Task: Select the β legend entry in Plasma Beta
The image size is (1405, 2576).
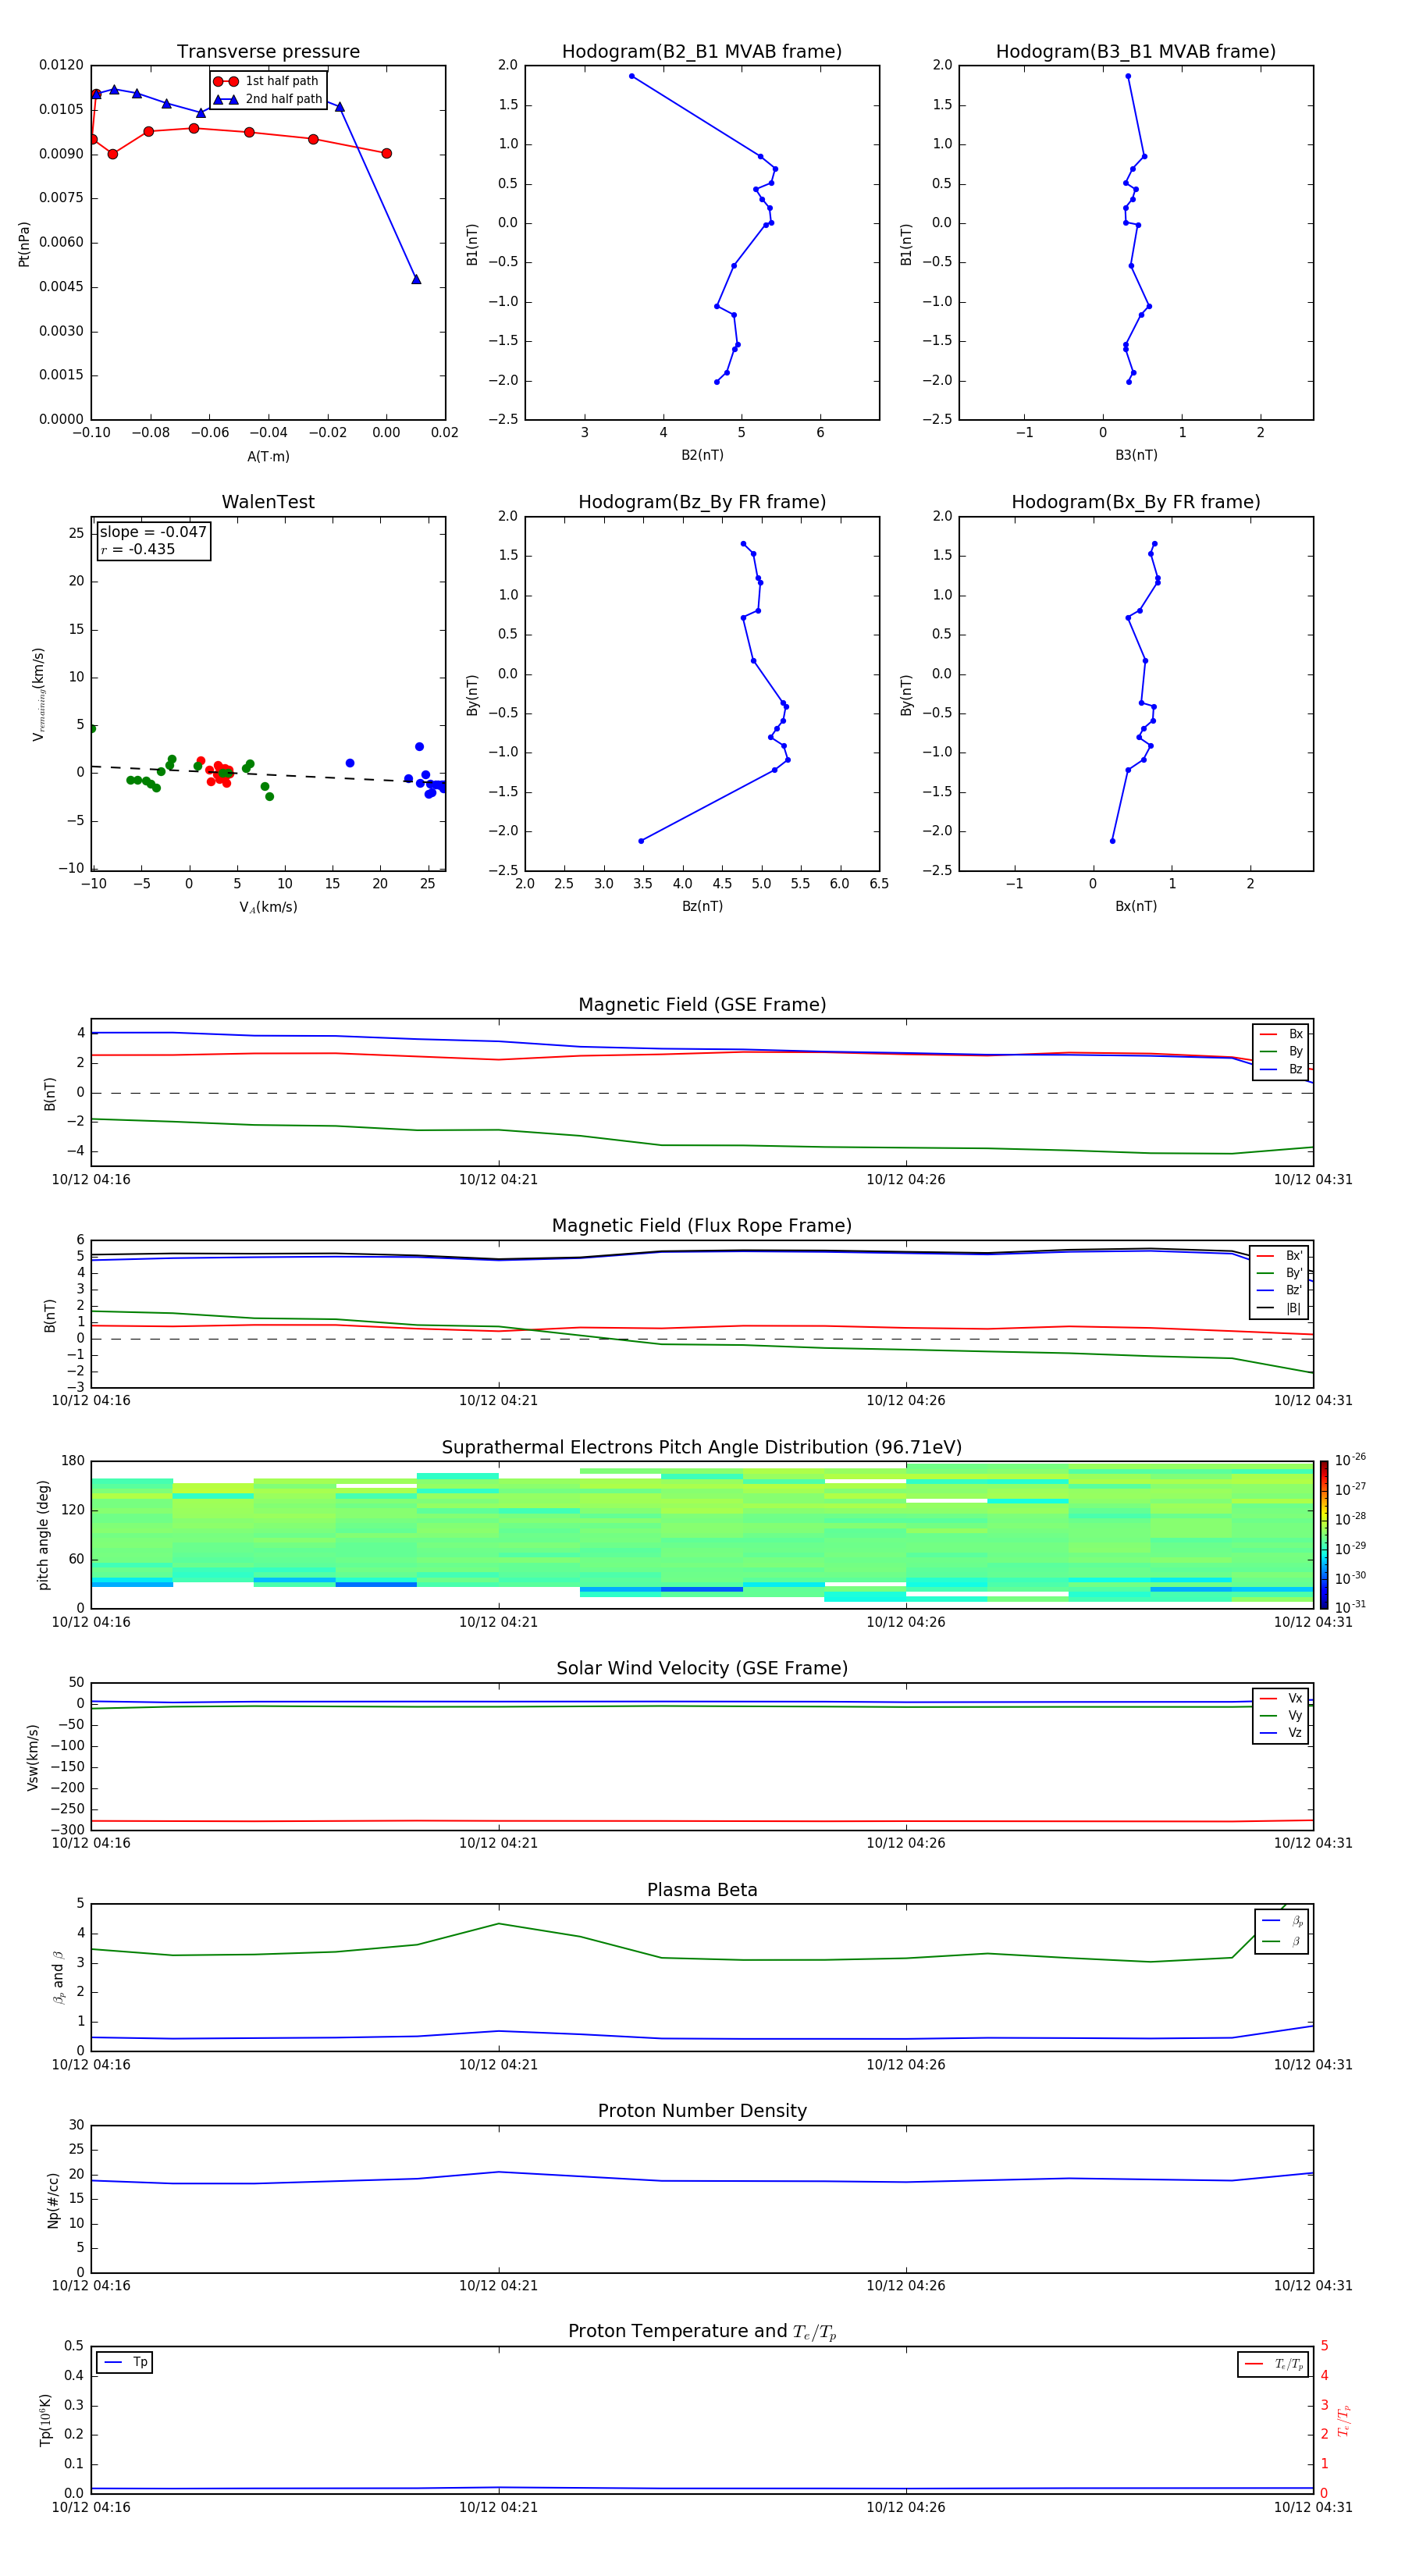Action: [1282, 1941]
